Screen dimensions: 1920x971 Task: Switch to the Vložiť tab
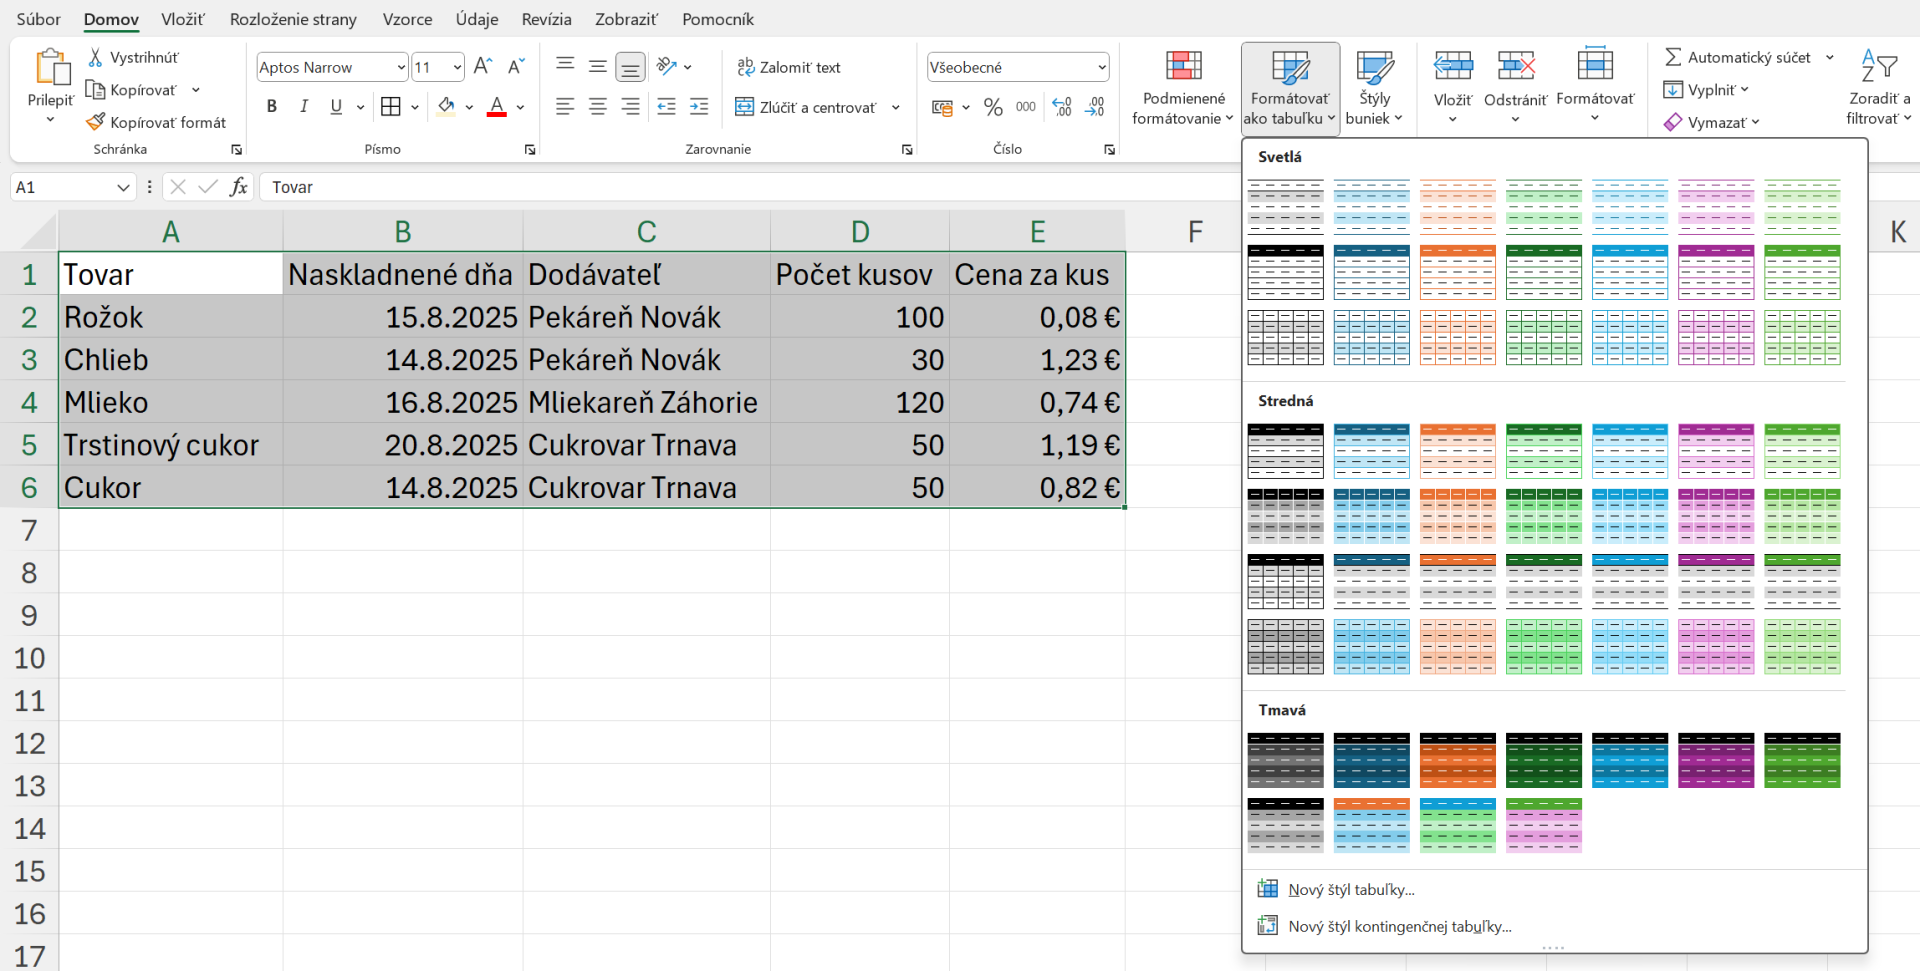tap(182, 19)
